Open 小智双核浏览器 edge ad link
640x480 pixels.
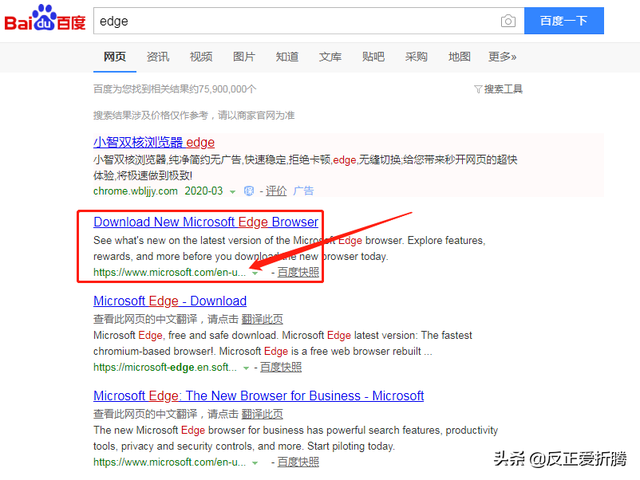pyautogui.click(x=154, y=142)
